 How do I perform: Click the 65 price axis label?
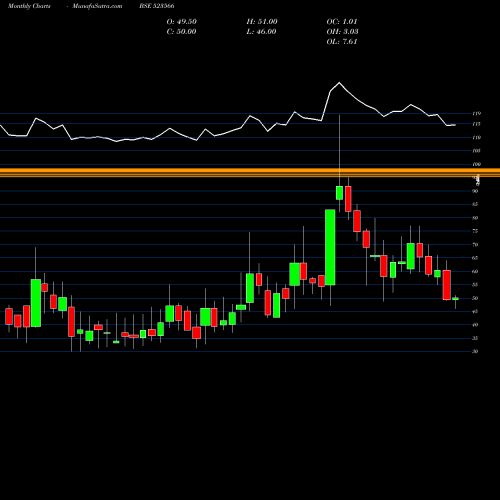475,258
